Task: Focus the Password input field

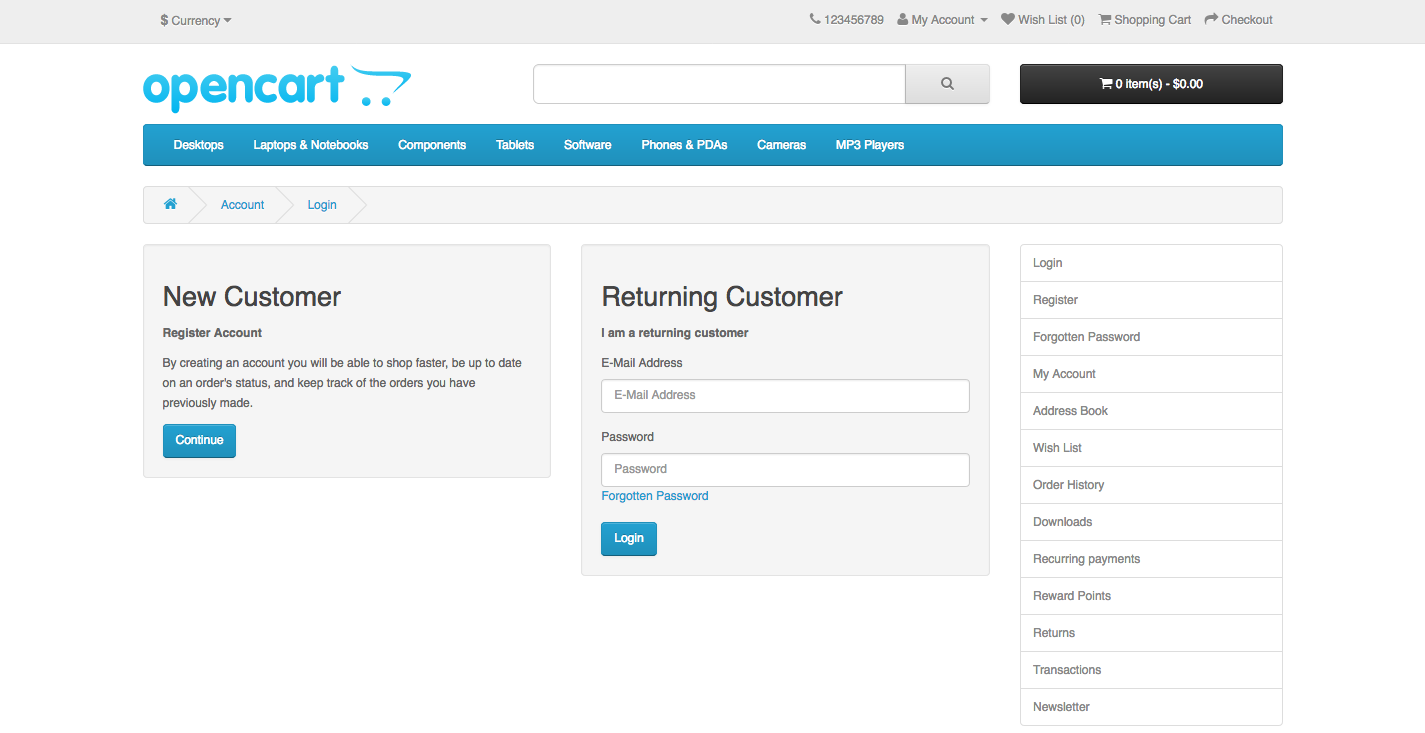Action: 785,470
